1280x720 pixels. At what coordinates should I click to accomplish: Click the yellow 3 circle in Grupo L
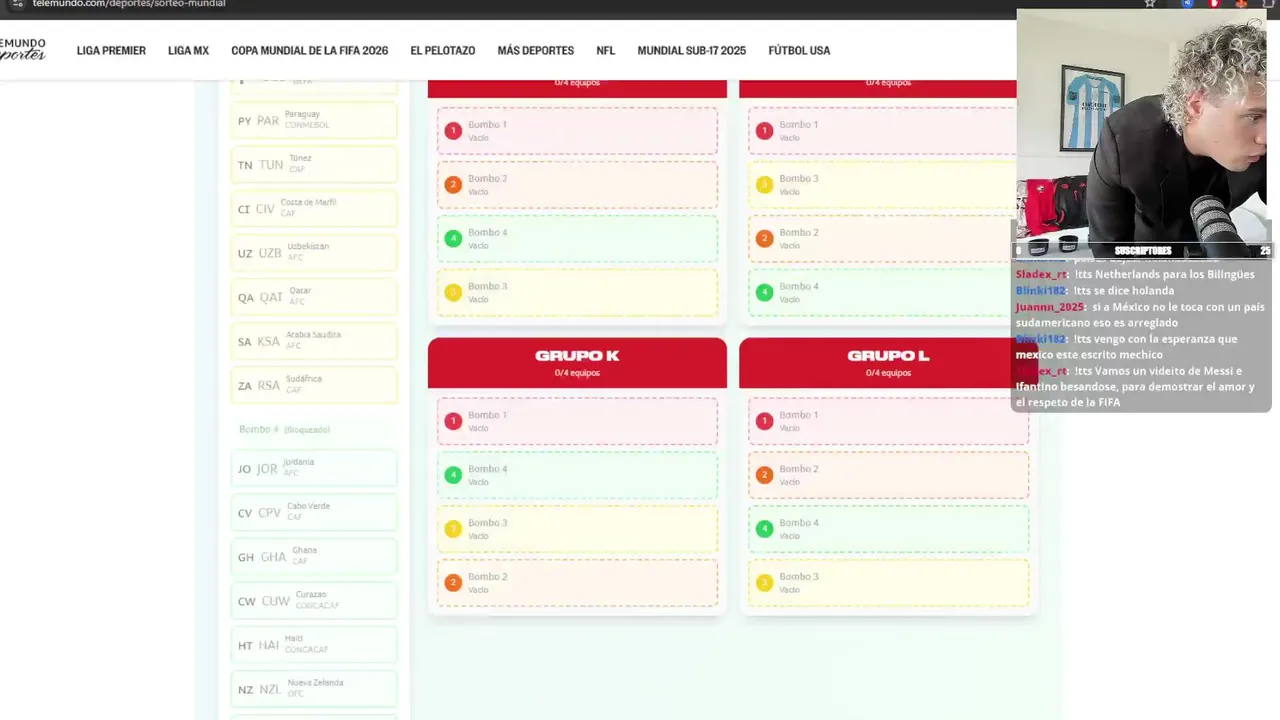(764, 583)
